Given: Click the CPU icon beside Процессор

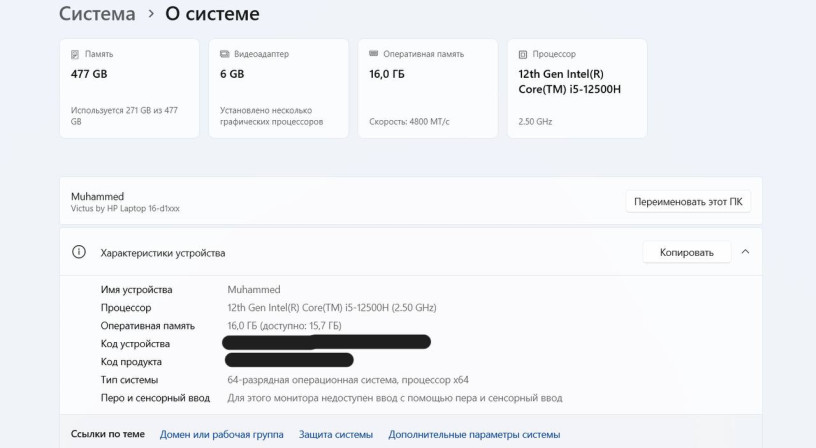Looking at the screenshot, I should coord(522,54).
